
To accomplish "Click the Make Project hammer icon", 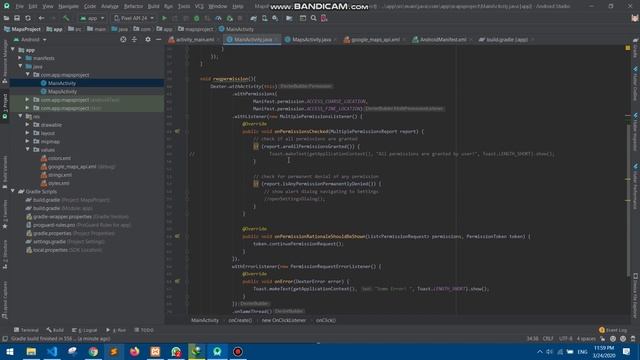I will (x=66, y=18).
